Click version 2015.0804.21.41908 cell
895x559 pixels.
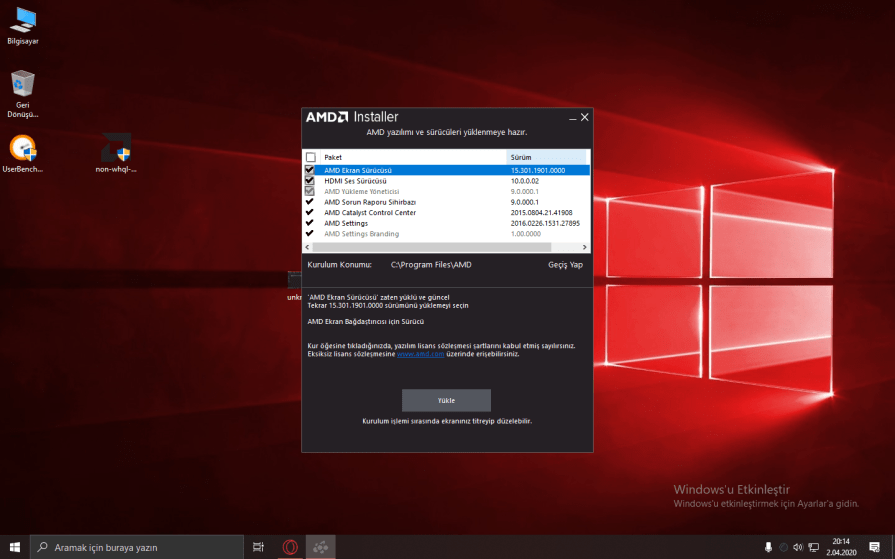541,212
